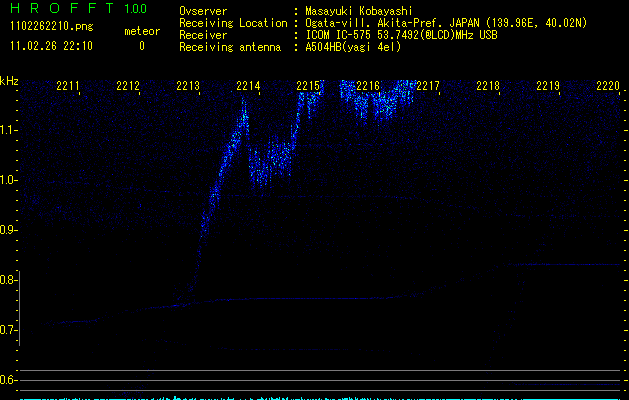Click time marker 2212
This screenshot has height=400, width=629.
128,86
